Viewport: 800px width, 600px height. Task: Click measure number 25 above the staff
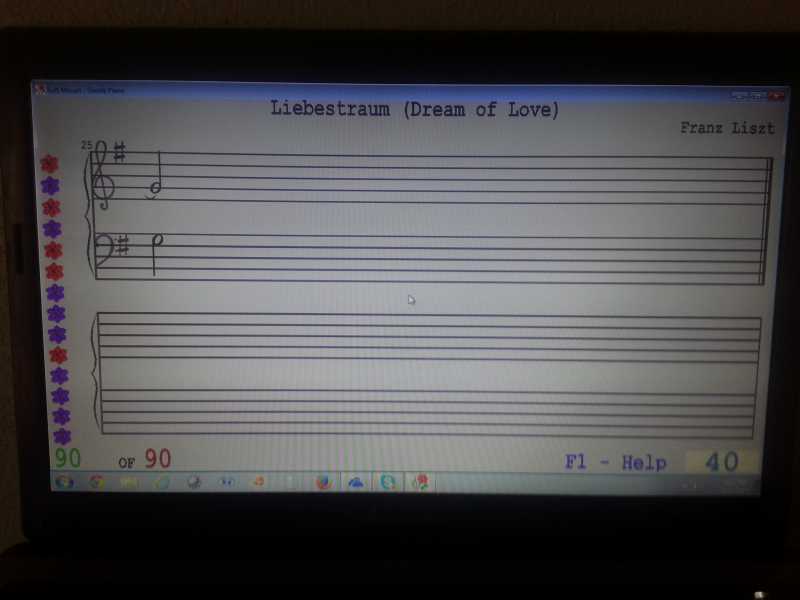(86, 145)
